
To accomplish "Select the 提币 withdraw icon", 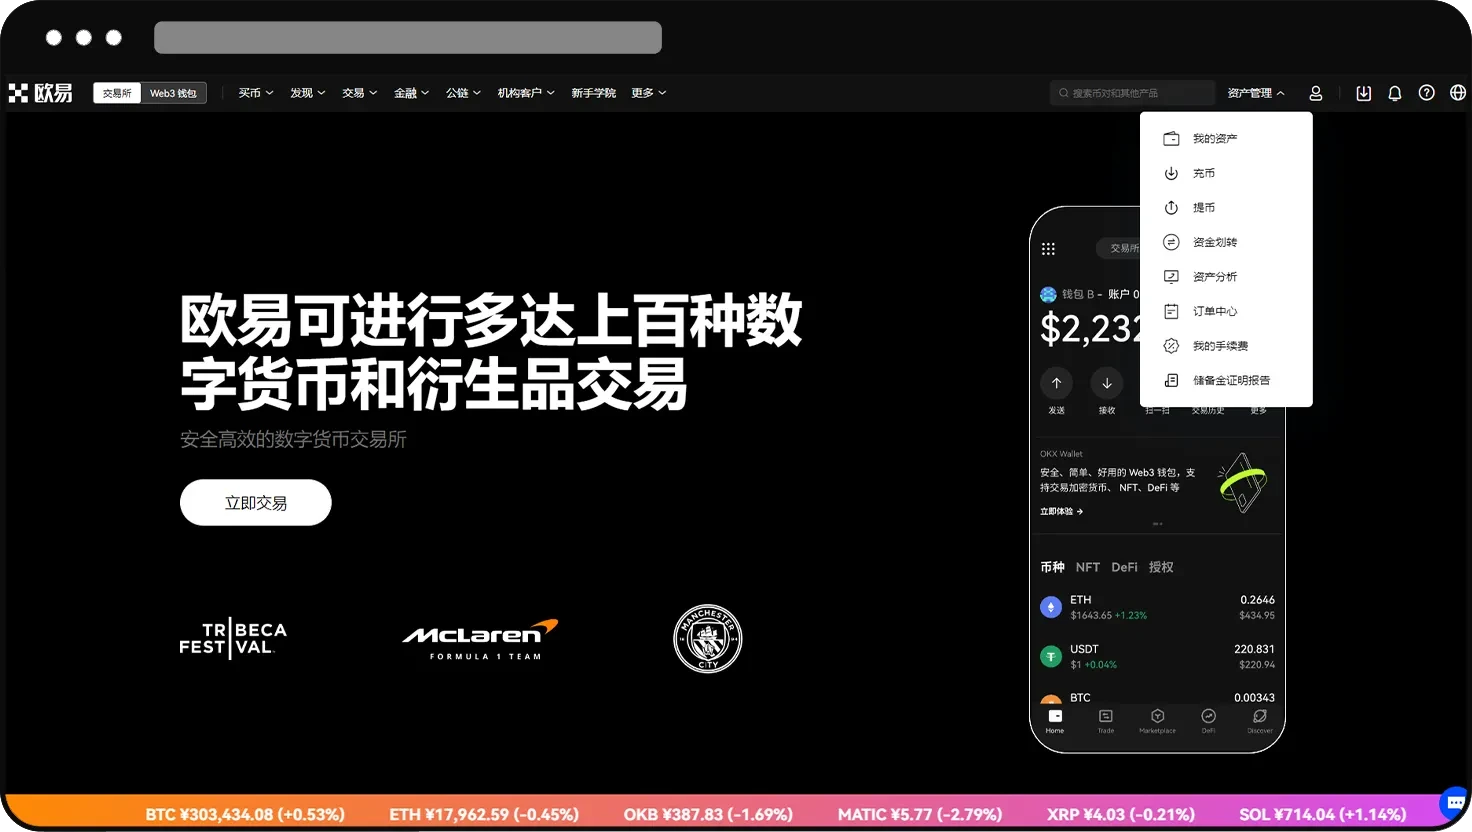I will coord(1171,207).
